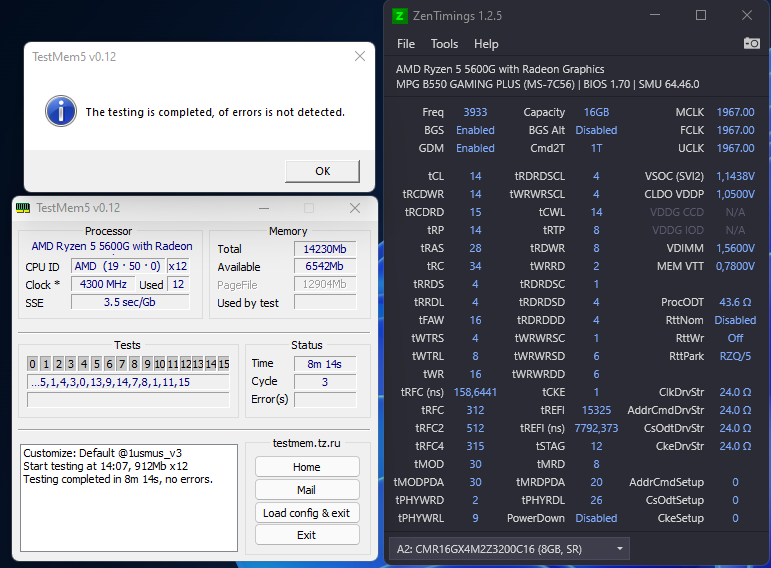Screen dimensions: 771x568
Task: Click the log line 'Customize: Default @1usmus_v3'
Action: click(102, 453)
